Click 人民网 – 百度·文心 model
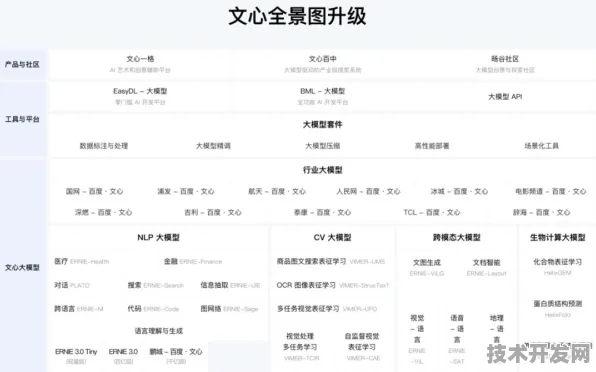 coord(368,191)
